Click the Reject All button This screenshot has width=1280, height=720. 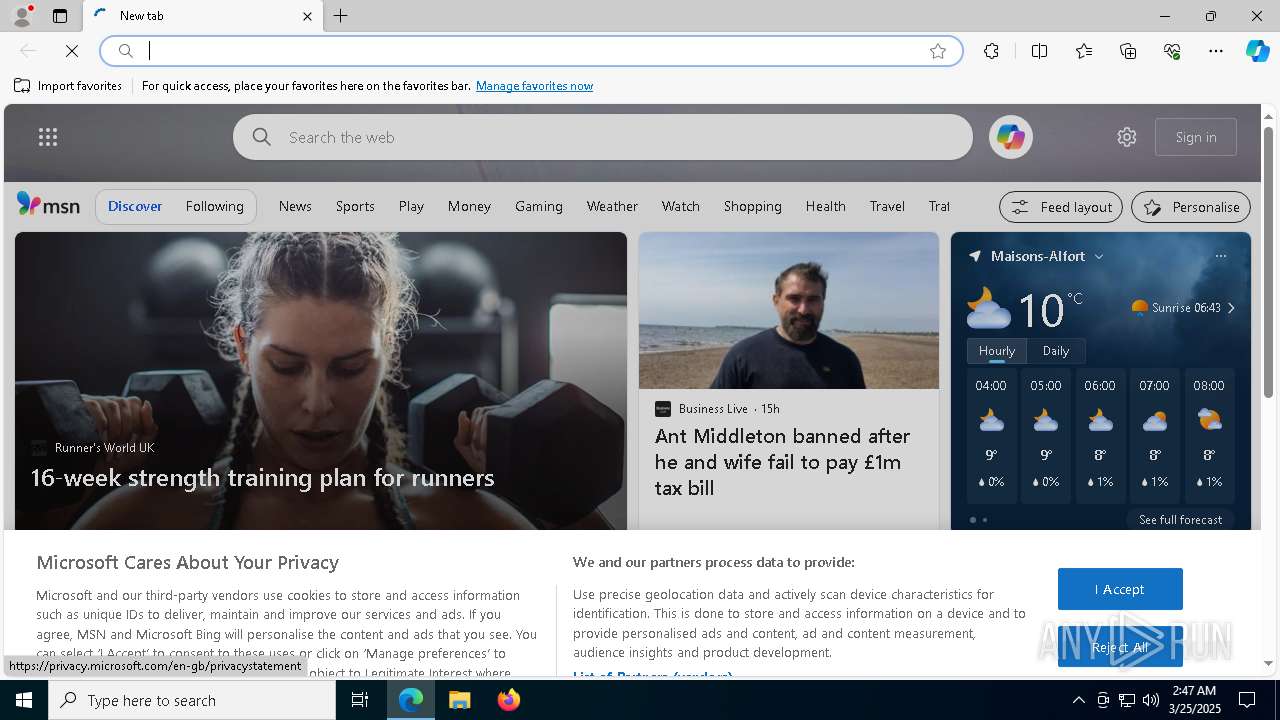[1120, 647]
